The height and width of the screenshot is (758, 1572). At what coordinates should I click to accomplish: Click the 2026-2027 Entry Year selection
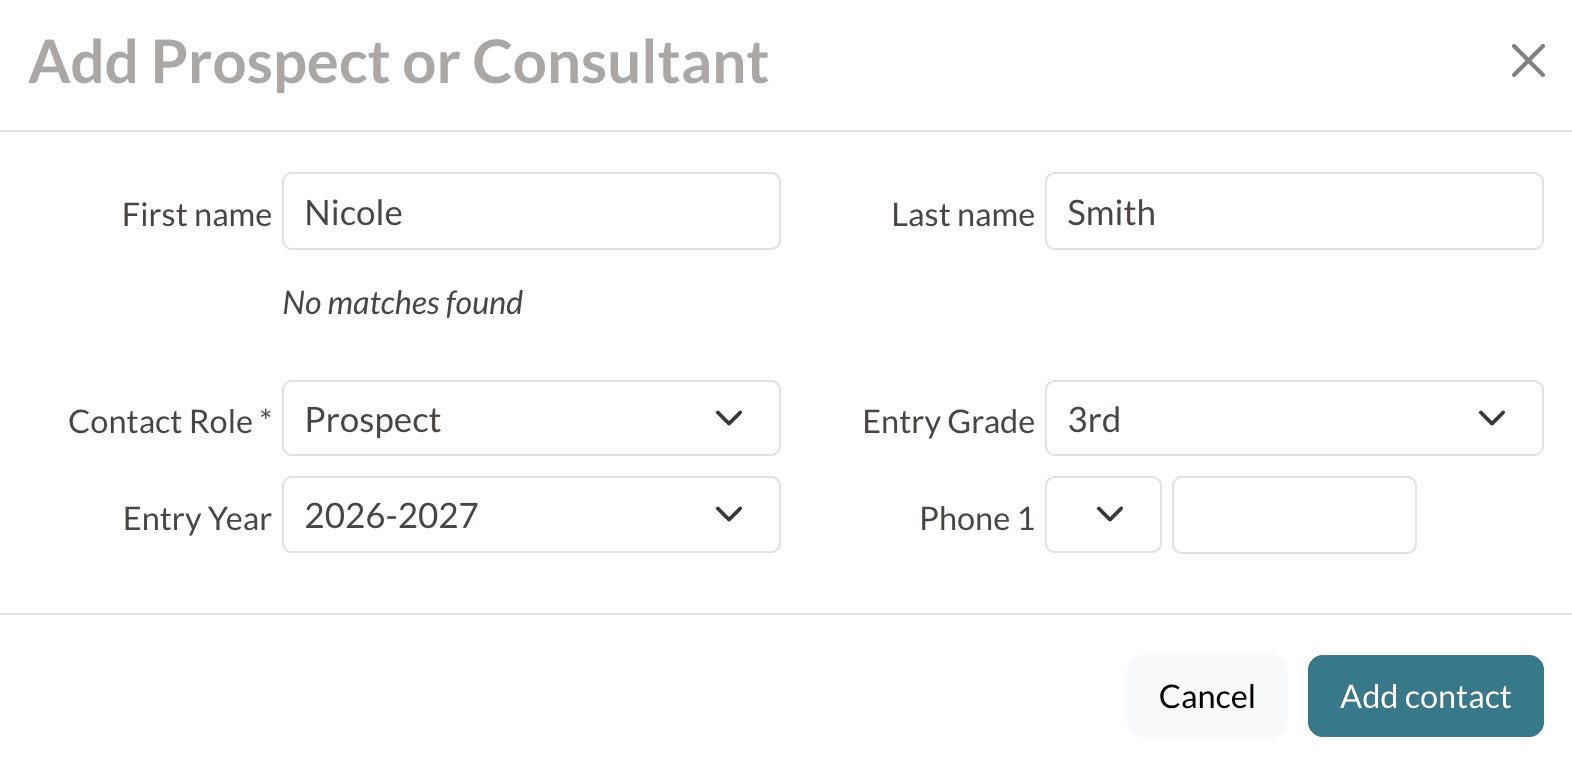point(390,515)
